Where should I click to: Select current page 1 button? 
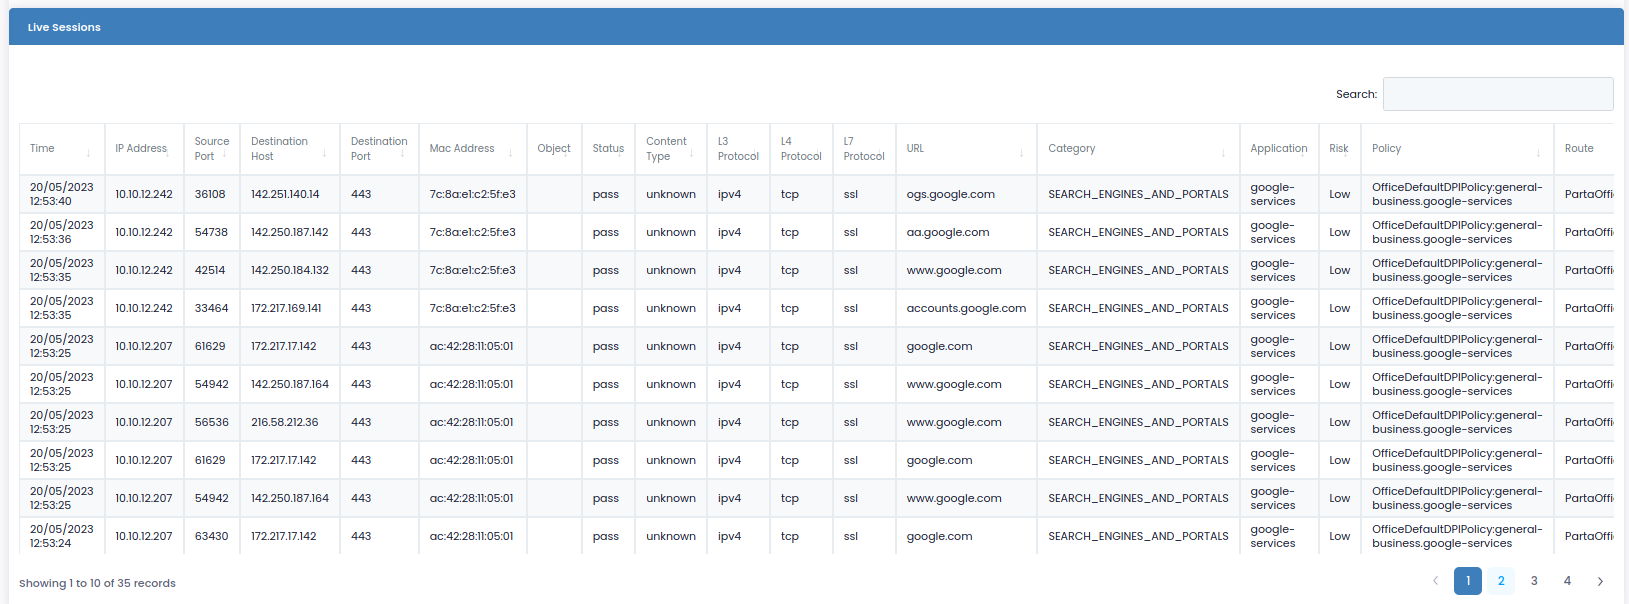coord(1468,581)
